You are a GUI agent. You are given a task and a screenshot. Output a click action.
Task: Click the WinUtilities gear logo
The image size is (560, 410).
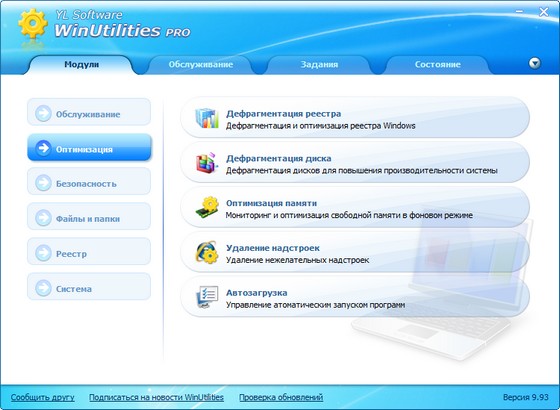[x=32, y=24]
